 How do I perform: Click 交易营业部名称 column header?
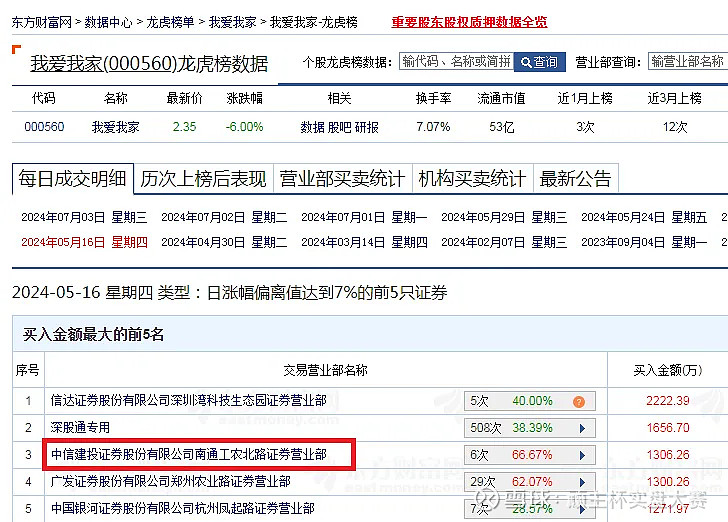click(x=325, y=370)
